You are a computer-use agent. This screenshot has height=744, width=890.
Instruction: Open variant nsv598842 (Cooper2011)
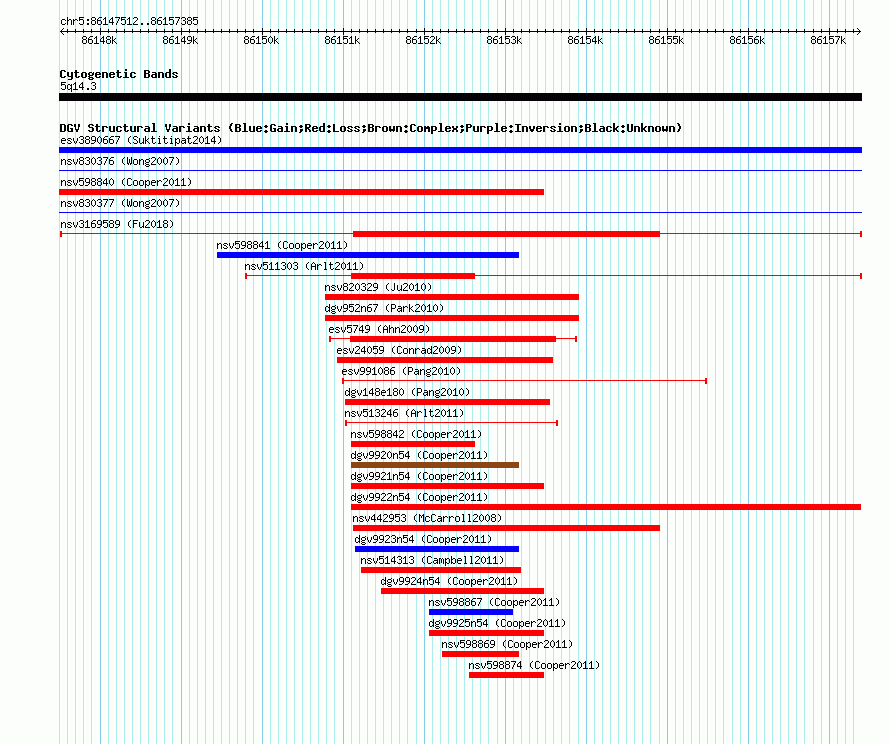[416, 434]
